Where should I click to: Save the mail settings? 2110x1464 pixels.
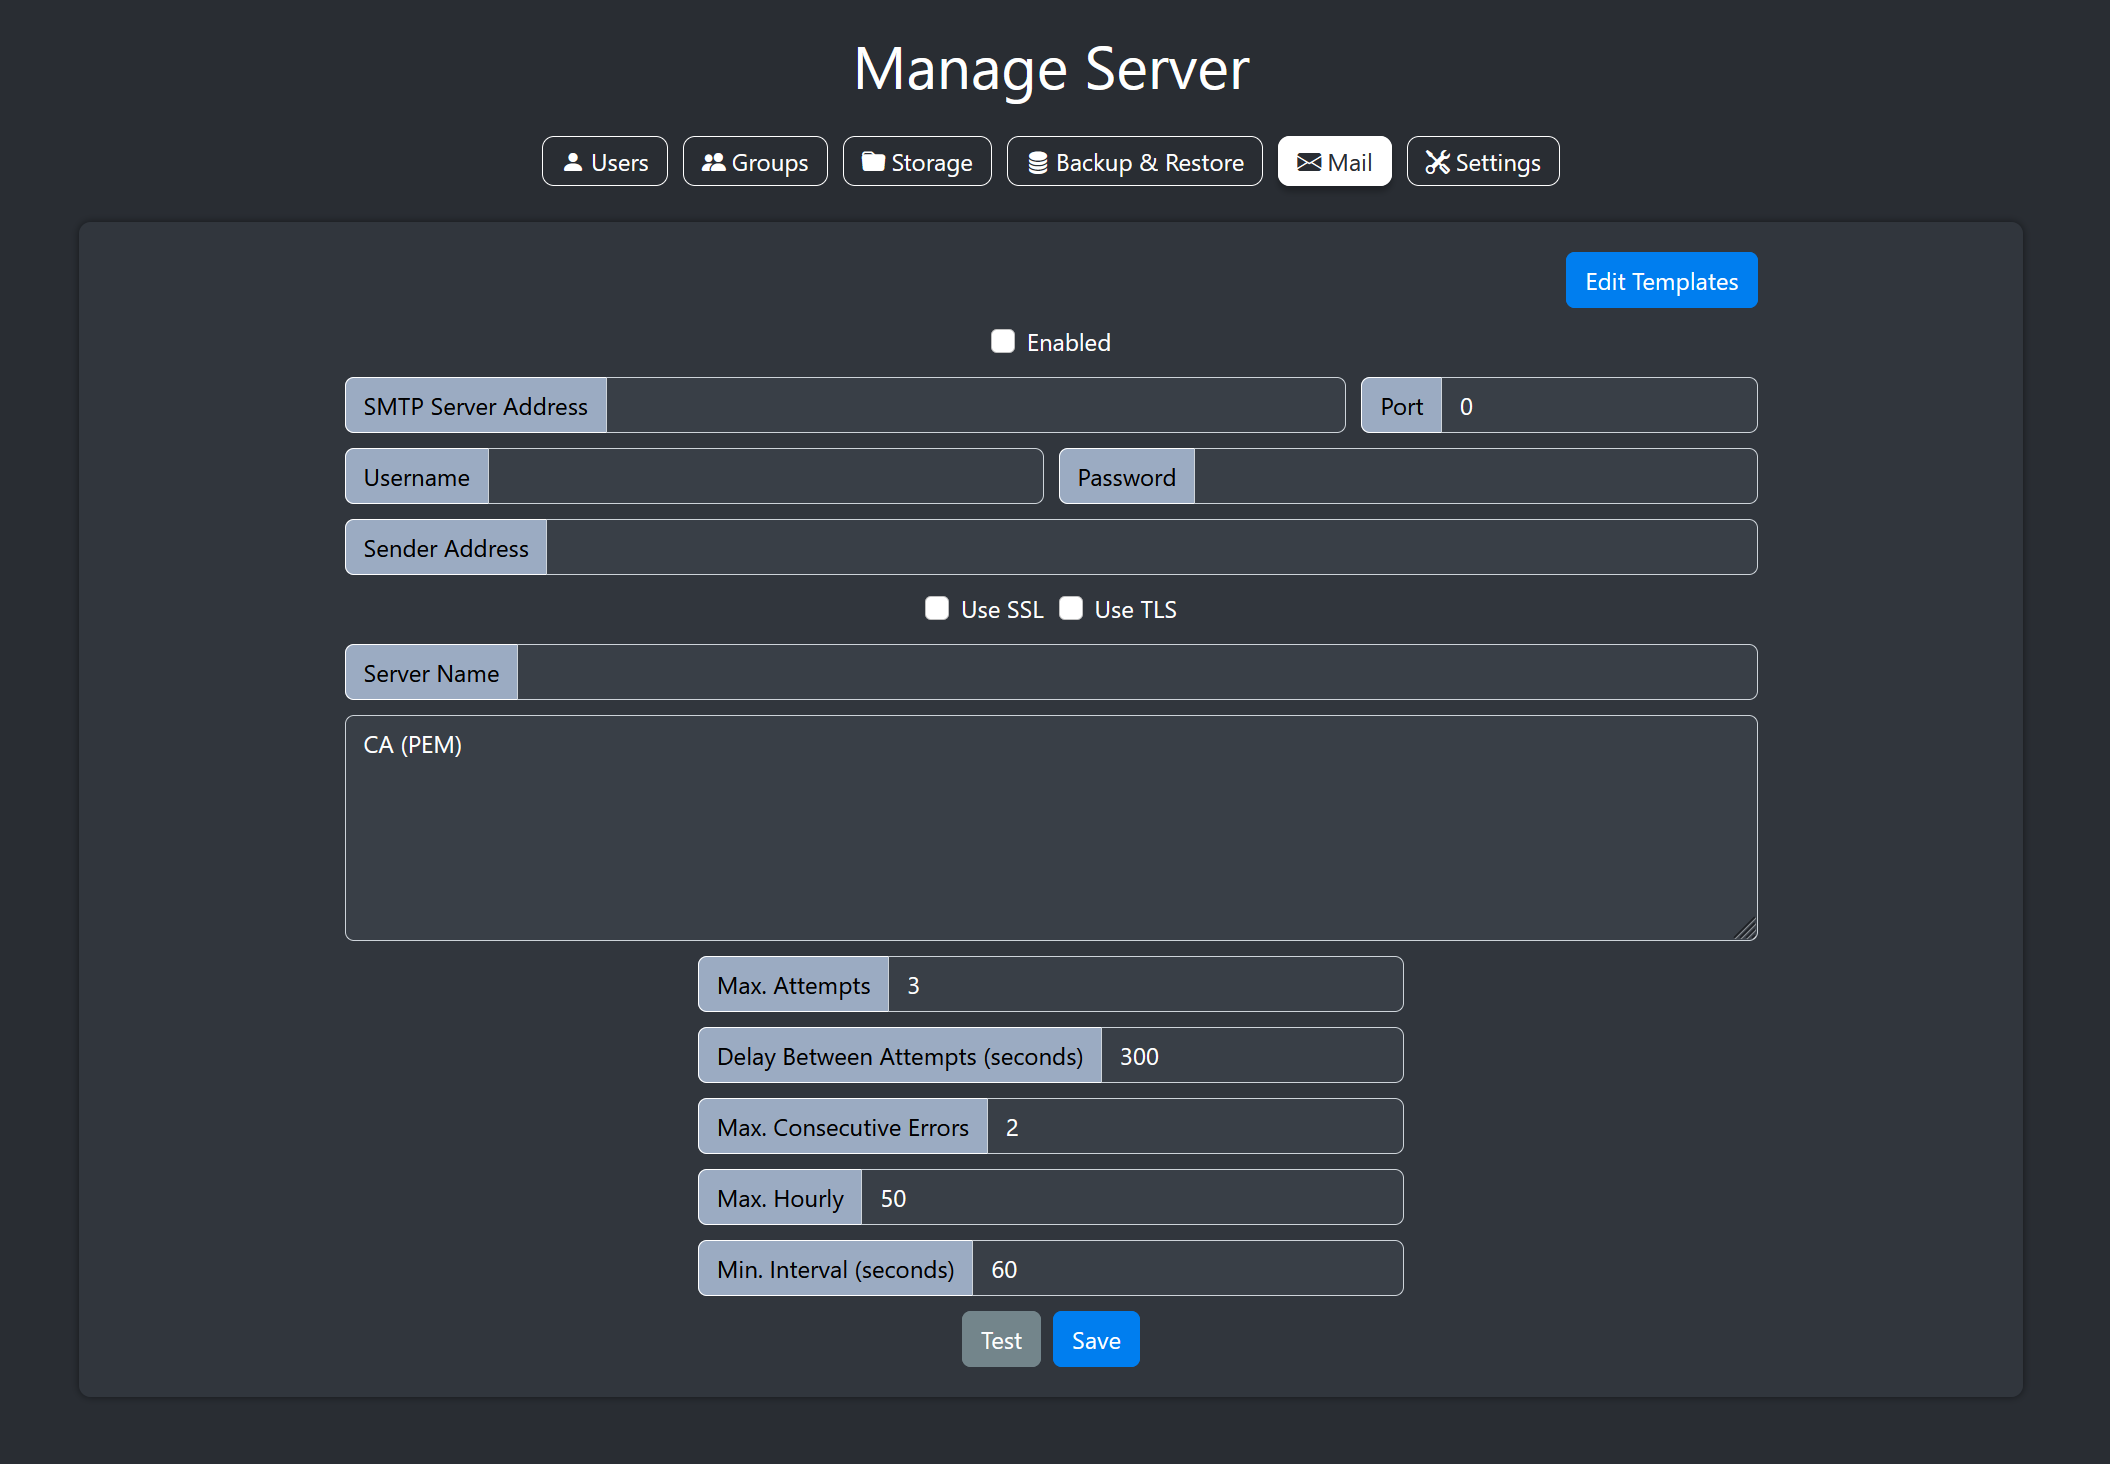click(x=1096, y=1340)
